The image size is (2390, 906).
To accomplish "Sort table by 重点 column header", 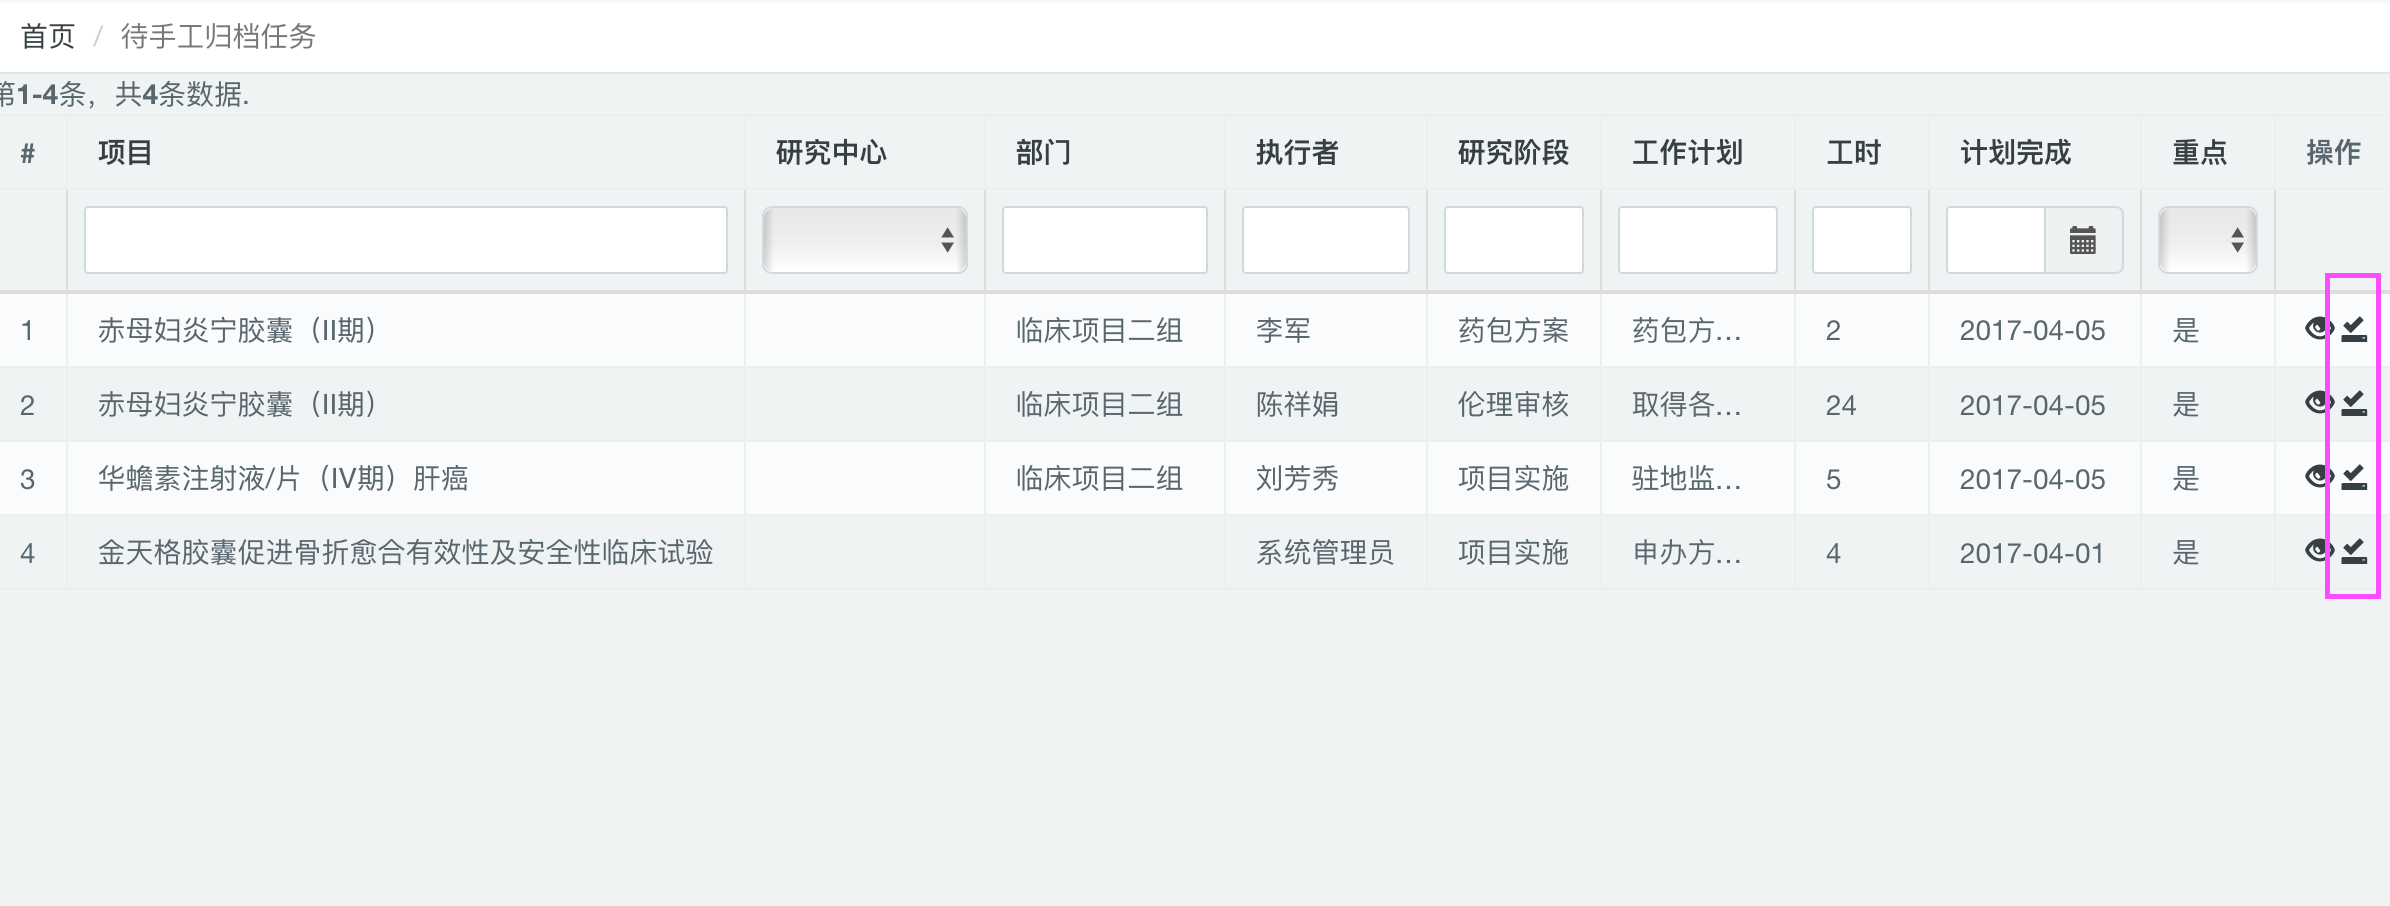I will [x=2200, y=153].
